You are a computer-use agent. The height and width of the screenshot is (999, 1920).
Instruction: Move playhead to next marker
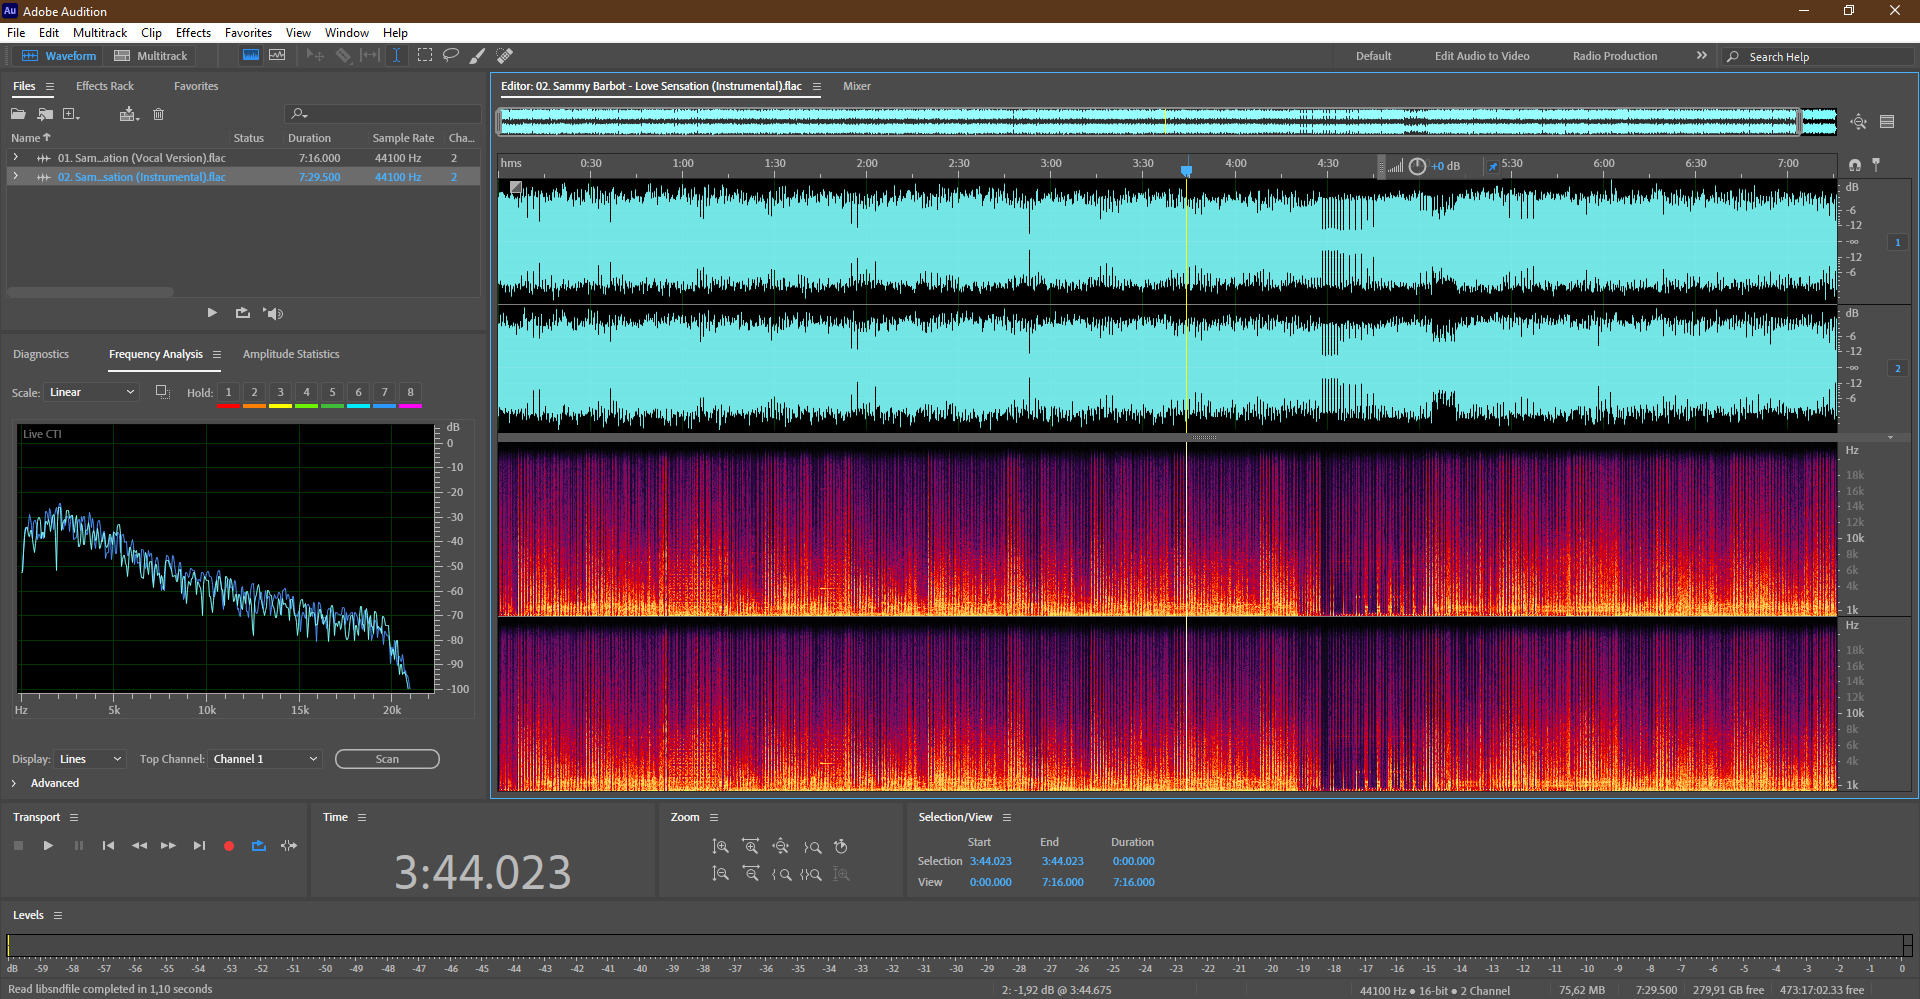(199, 846)
